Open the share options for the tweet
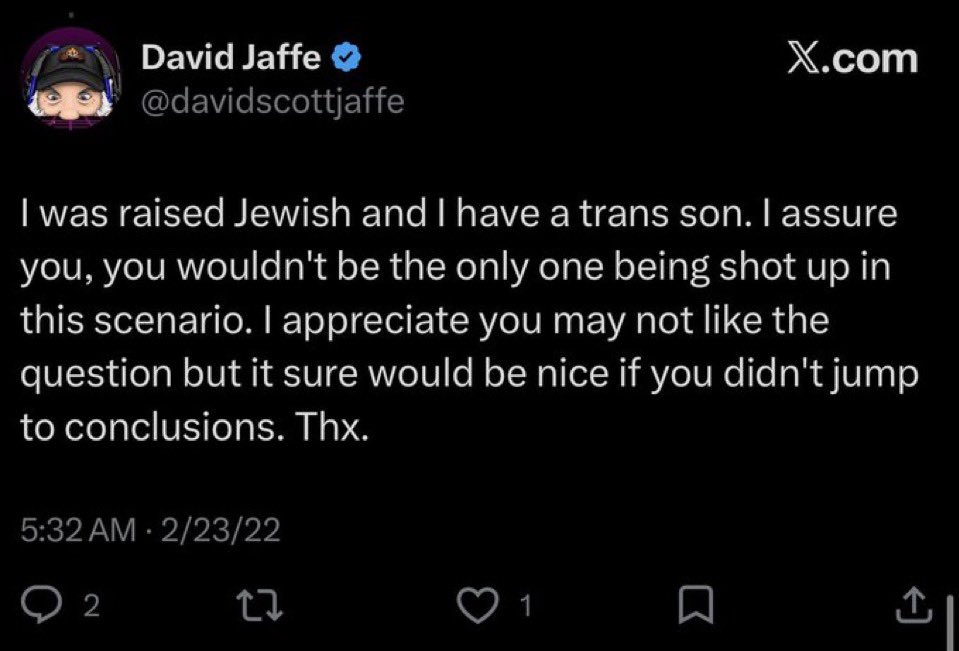The image size is (959, 651). [x=910, y=605]
